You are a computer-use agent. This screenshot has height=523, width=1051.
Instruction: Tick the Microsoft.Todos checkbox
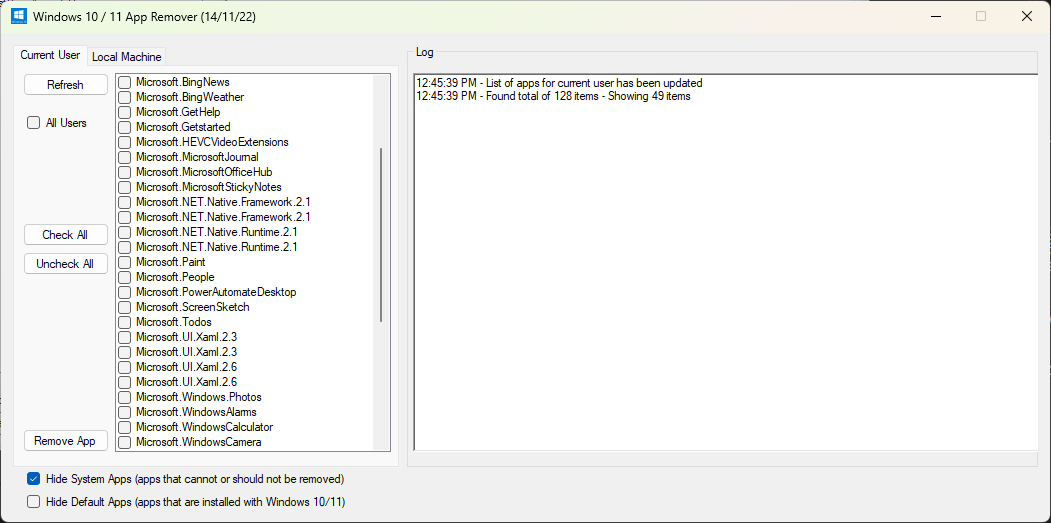tap(125, 322)
